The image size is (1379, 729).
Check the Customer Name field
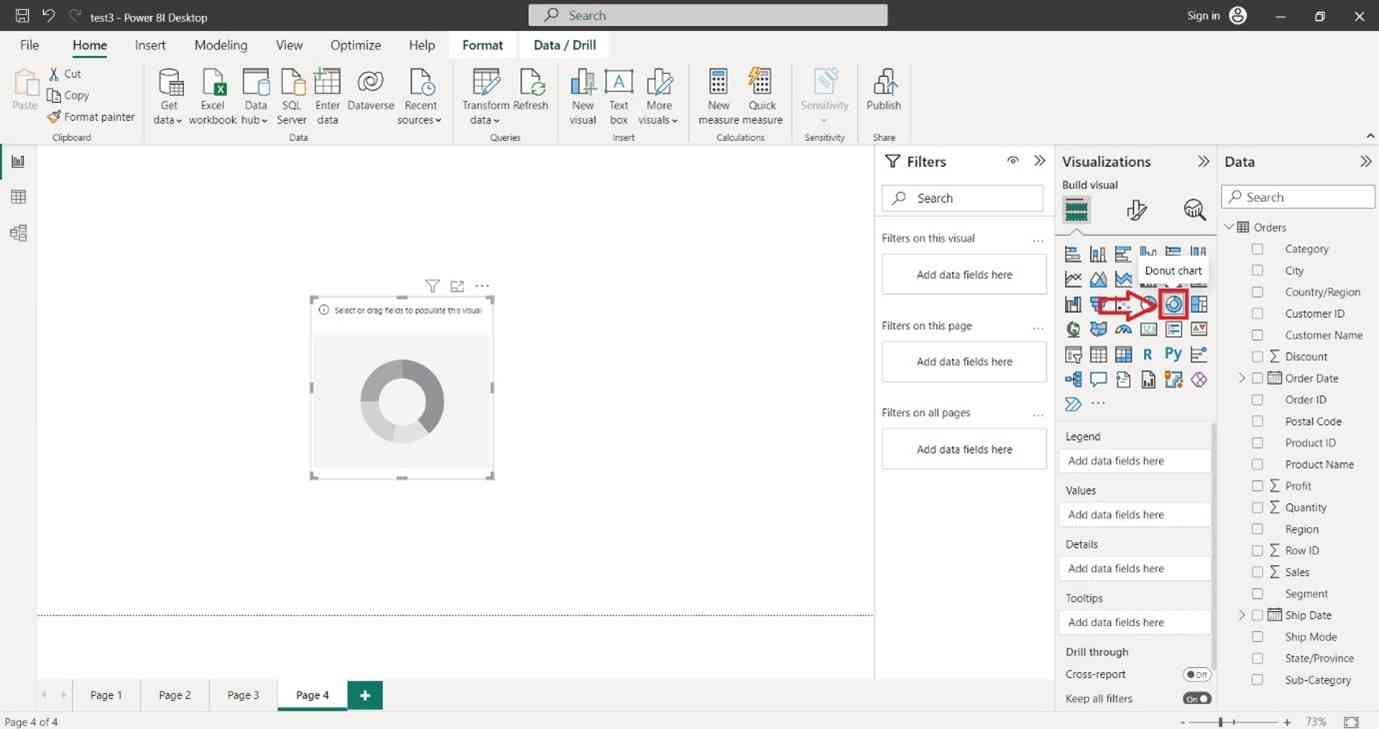coord(1257,335)
